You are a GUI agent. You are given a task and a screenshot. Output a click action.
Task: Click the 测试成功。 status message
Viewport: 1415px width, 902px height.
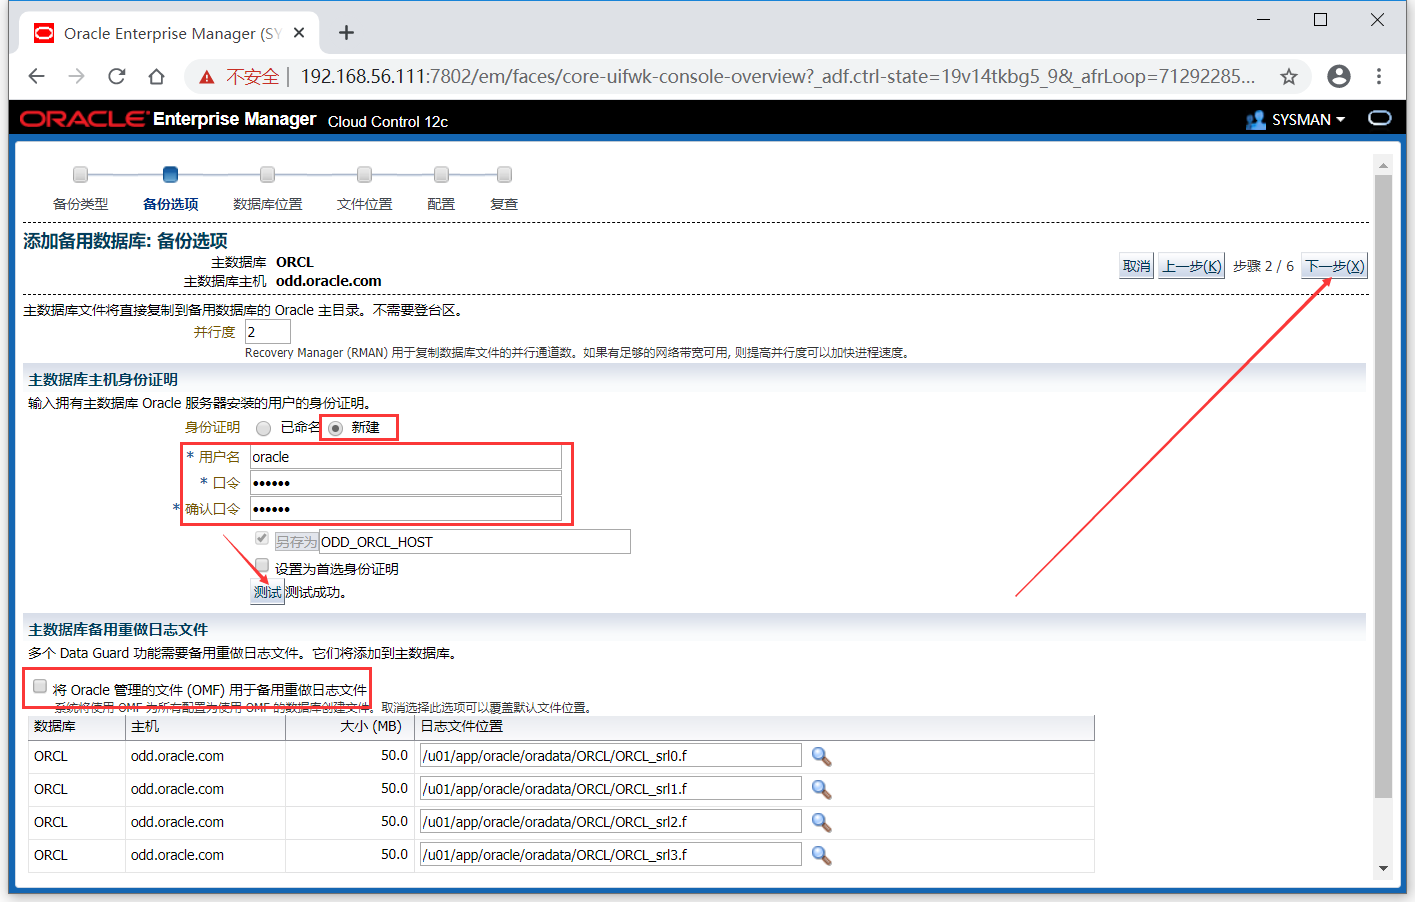(x=316, y=592)
